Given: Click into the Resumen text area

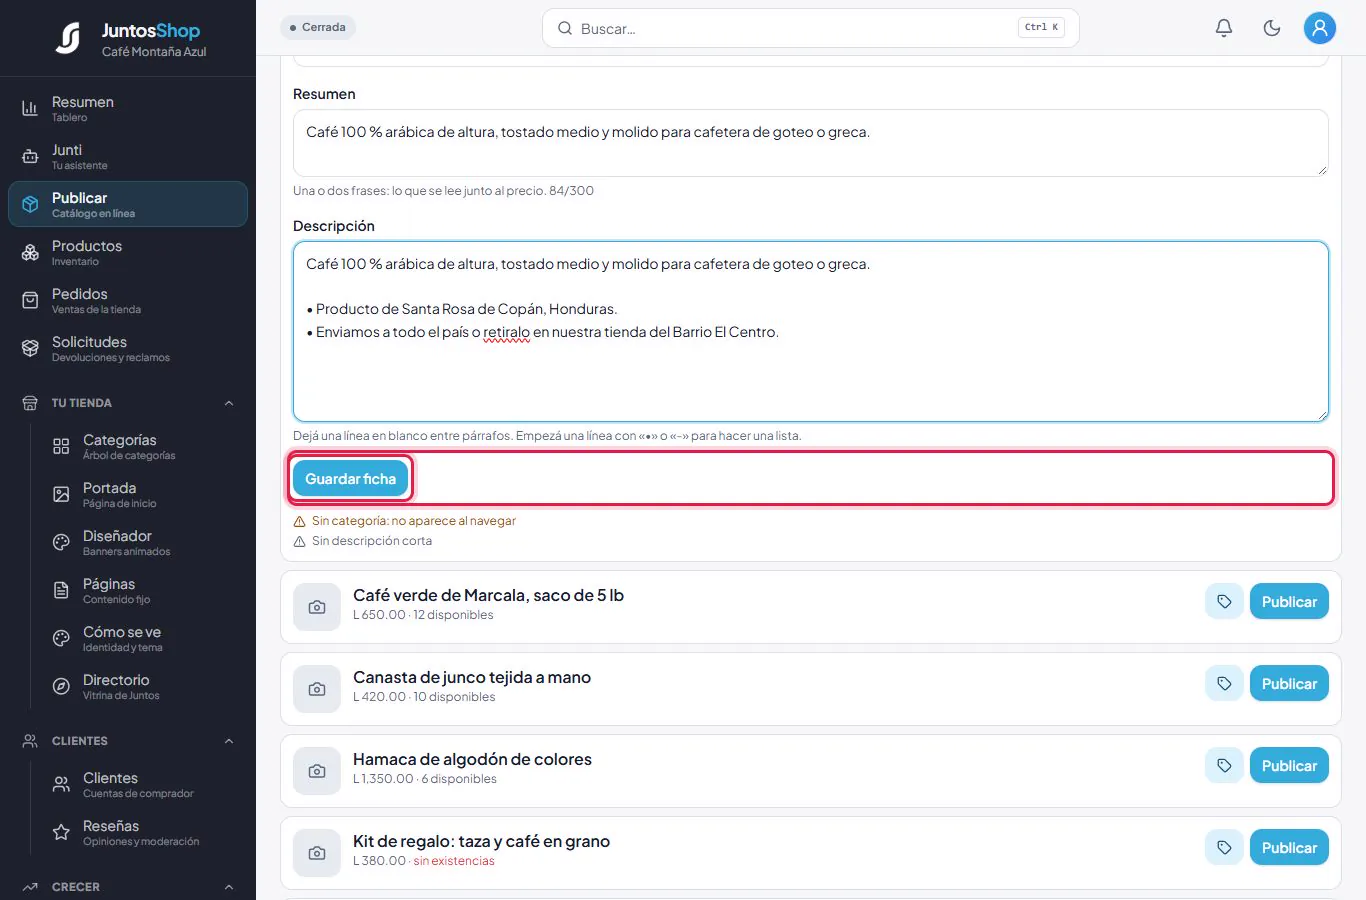Looking at the screenshot, I should [x=810, y=143].
